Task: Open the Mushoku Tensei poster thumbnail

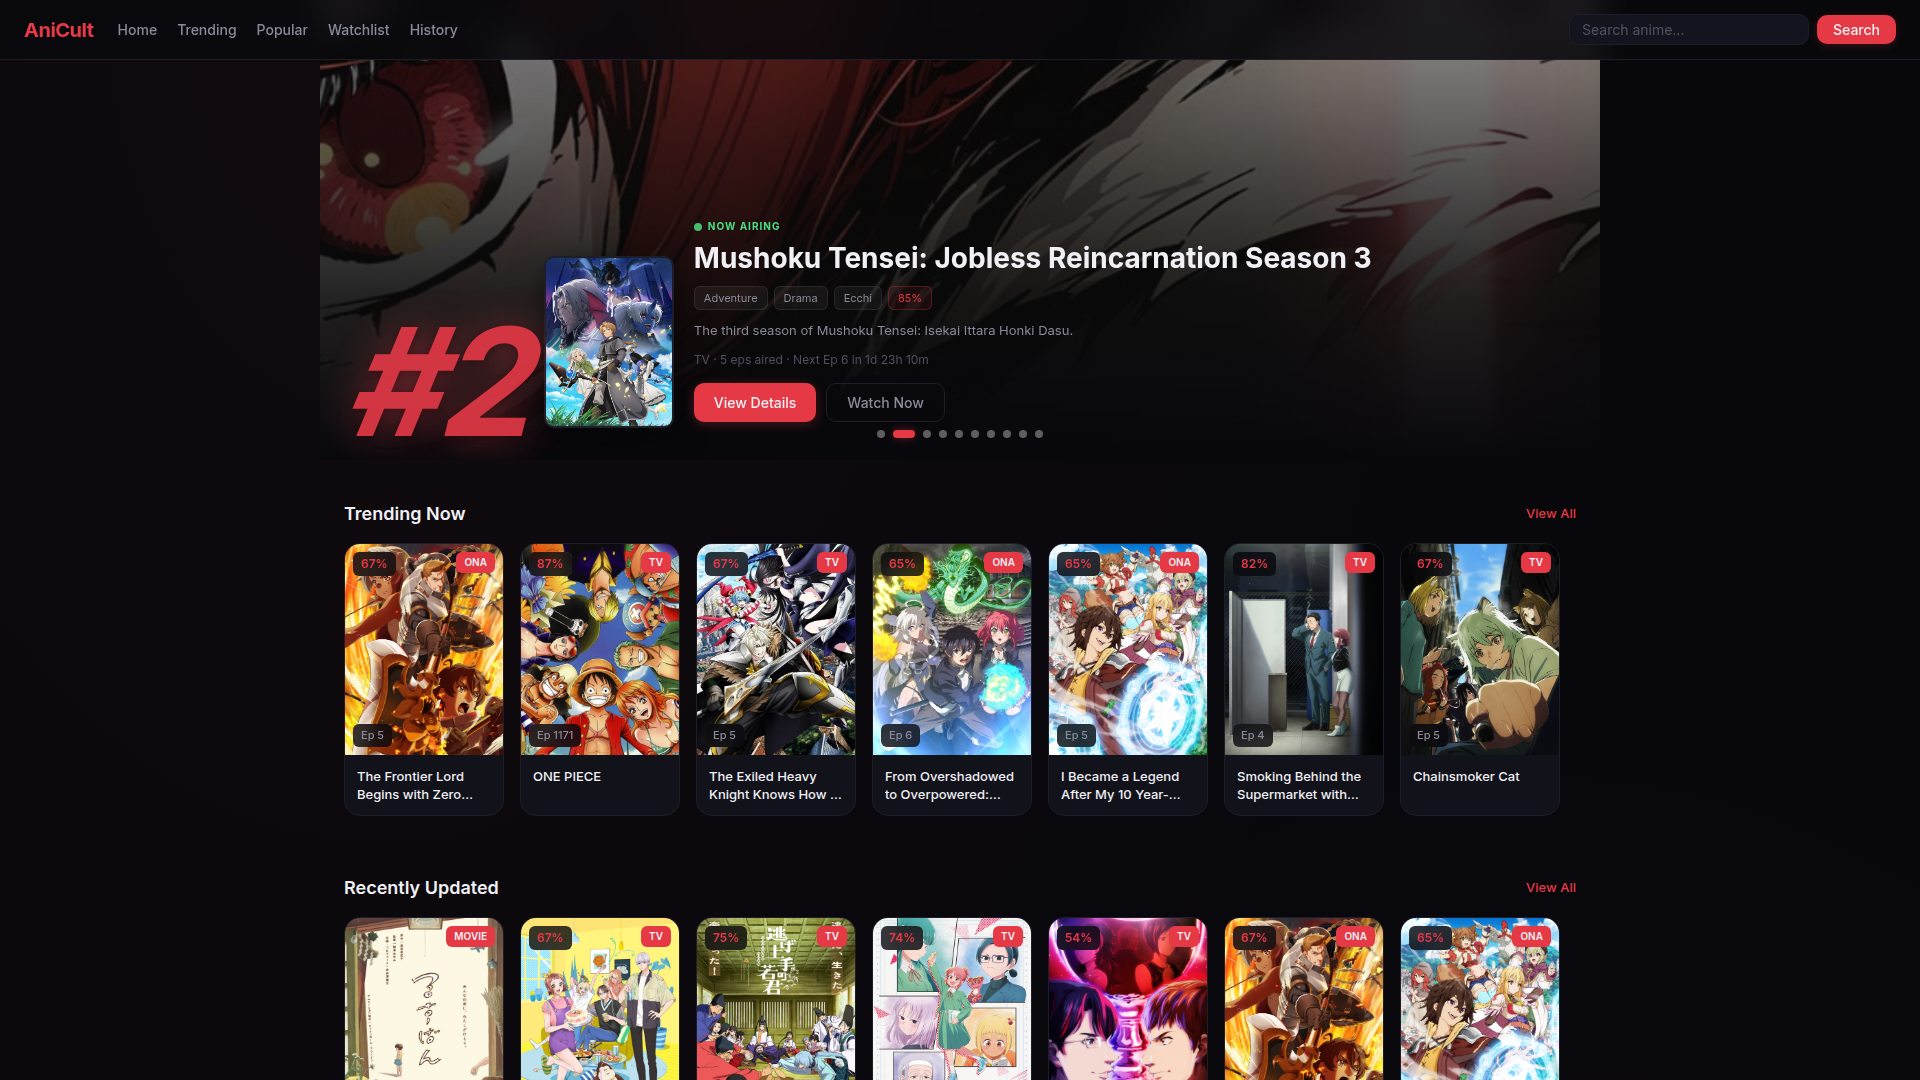Action: [609, 342]
